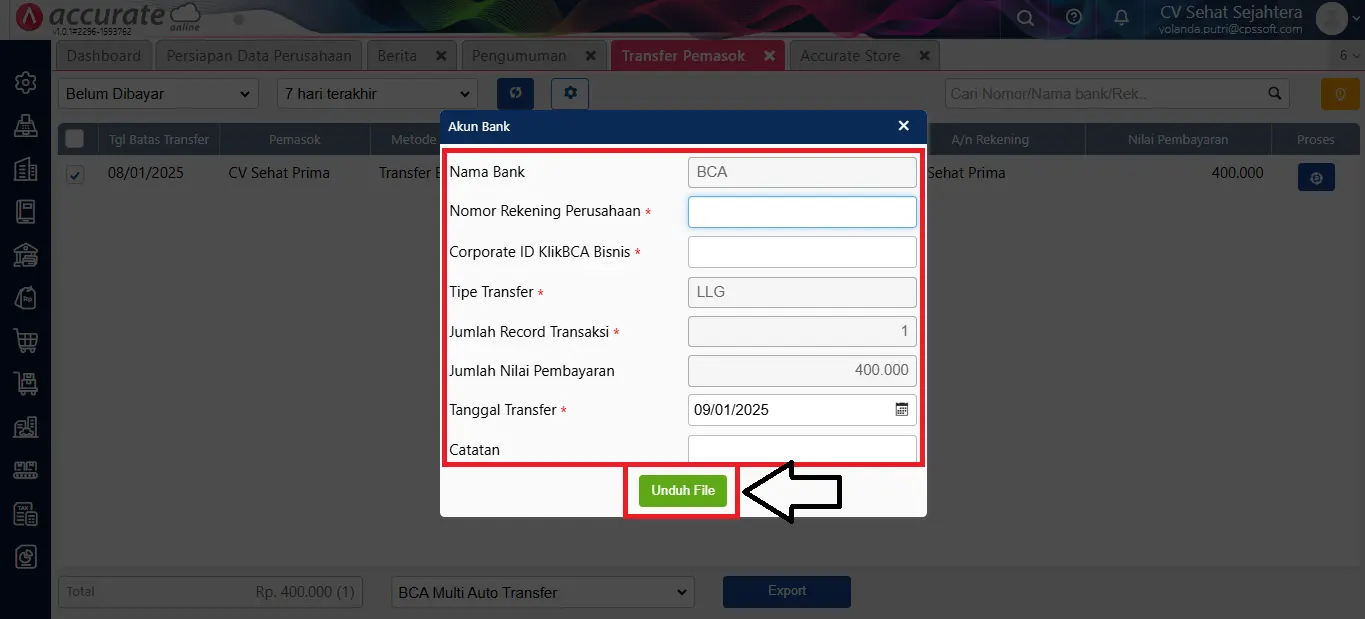Open the shopping cart sales module

click(25, 341)
